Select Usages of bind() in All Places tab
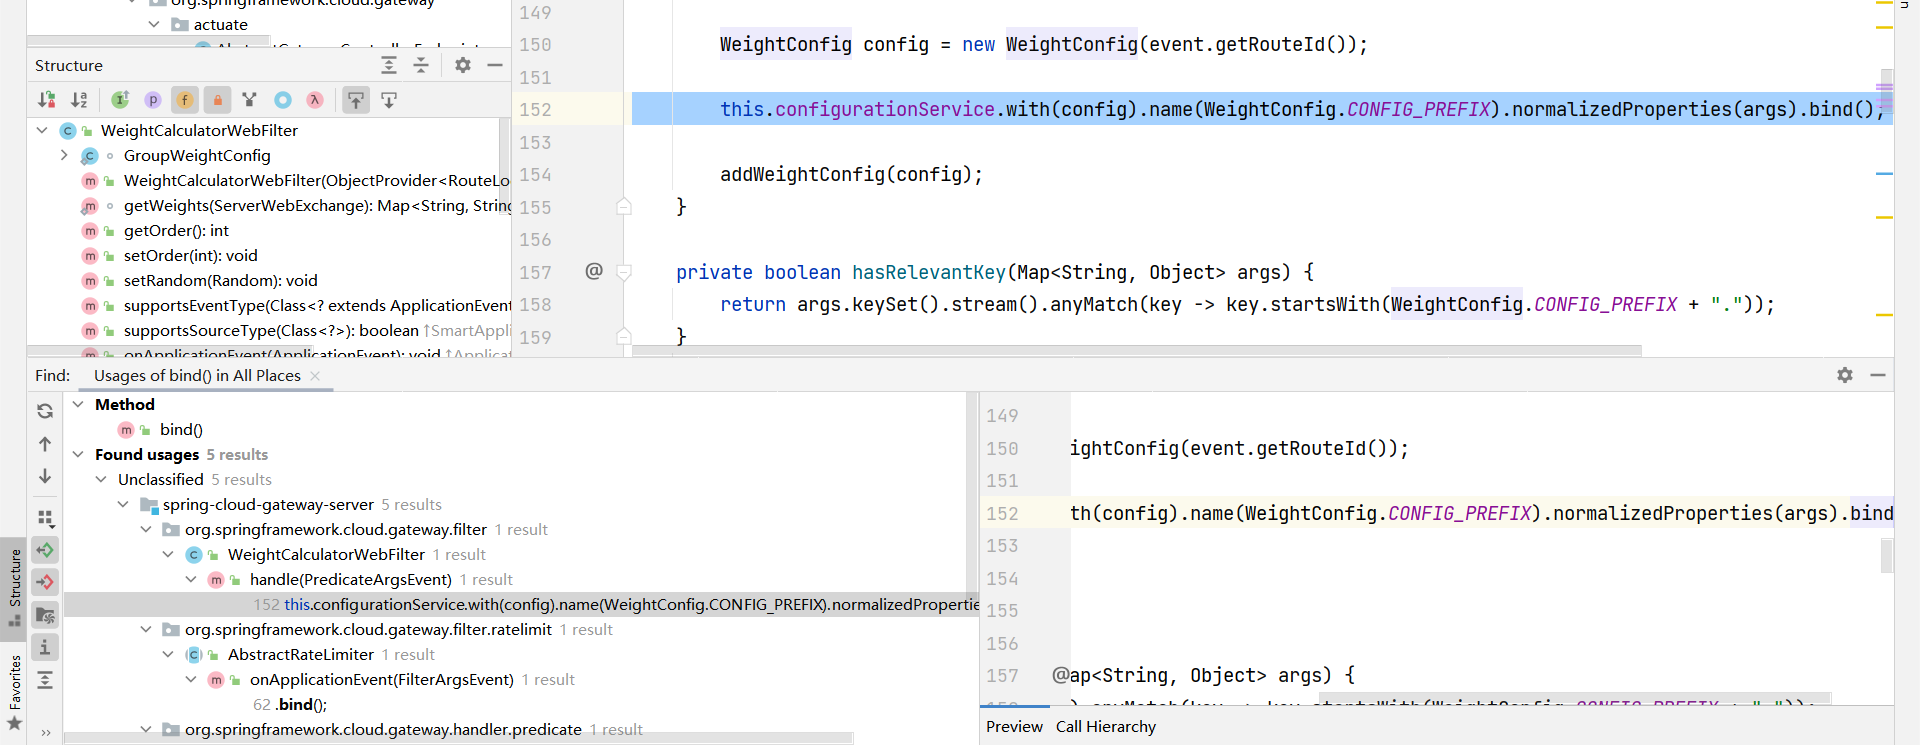 coord(197,376)
